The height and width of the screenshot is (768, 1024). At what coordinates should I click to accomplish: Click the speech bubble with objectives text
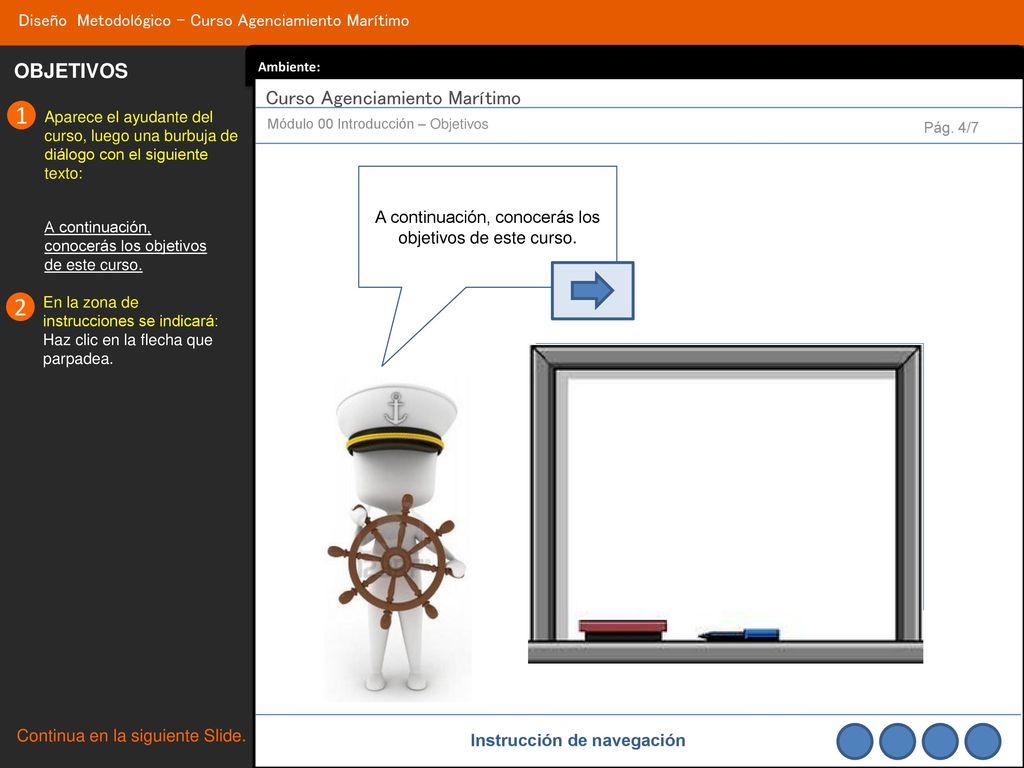[487, 227]
